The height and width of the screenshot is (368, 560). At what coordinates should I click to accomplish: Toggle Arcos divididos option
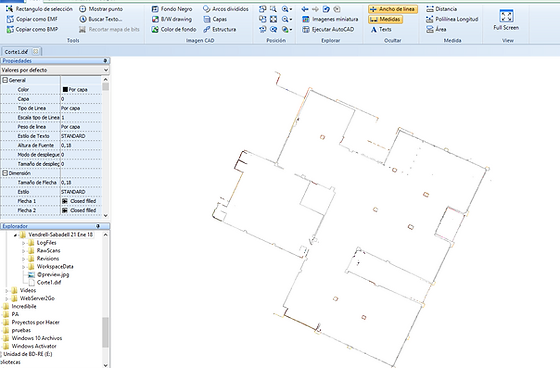(226, 9)
